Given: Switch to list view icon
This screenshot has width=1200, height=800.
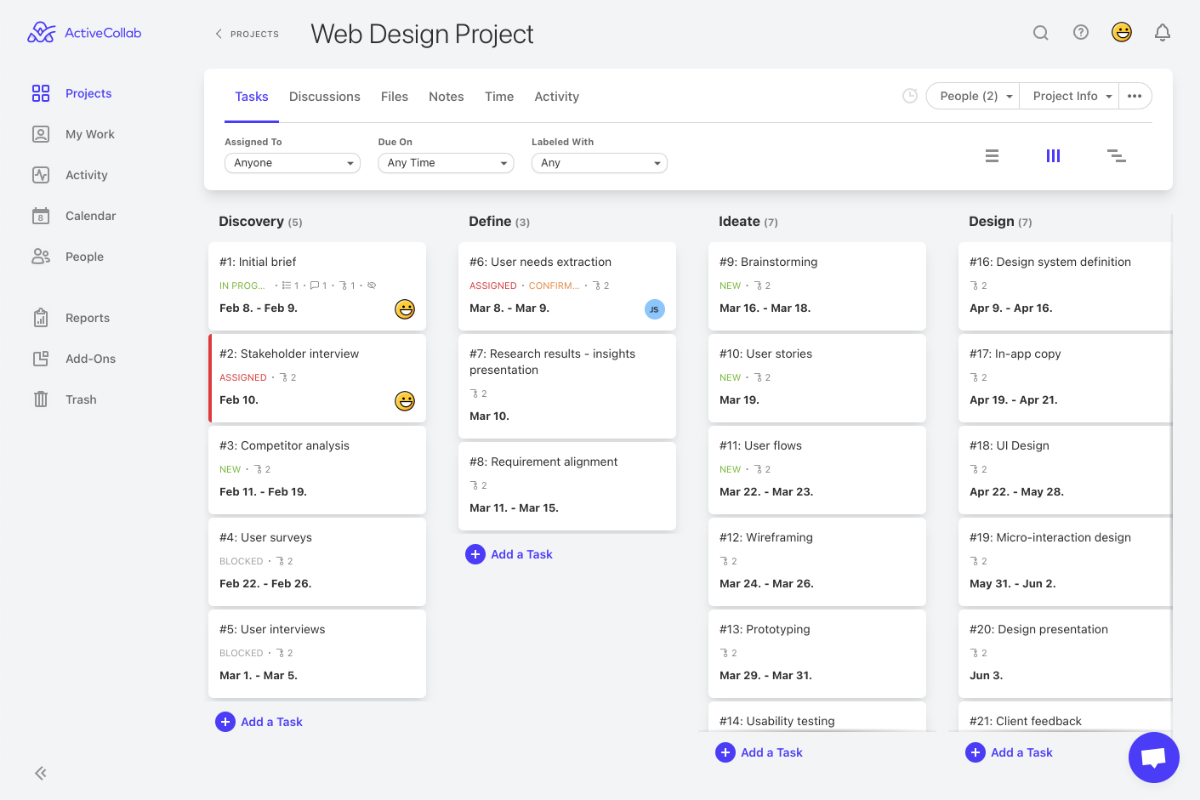Looking at the screenshot, I should coord(992,156).
